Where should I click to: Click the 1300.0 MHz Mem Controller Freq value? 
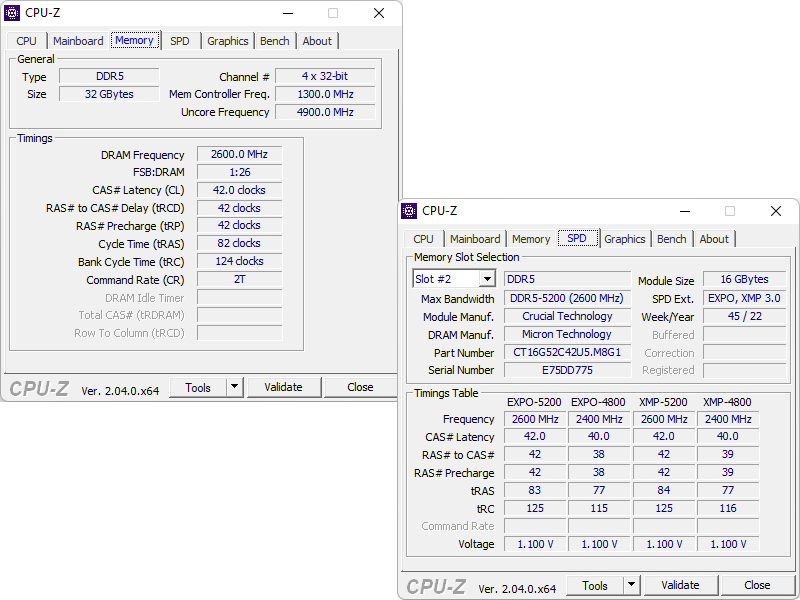325,94
